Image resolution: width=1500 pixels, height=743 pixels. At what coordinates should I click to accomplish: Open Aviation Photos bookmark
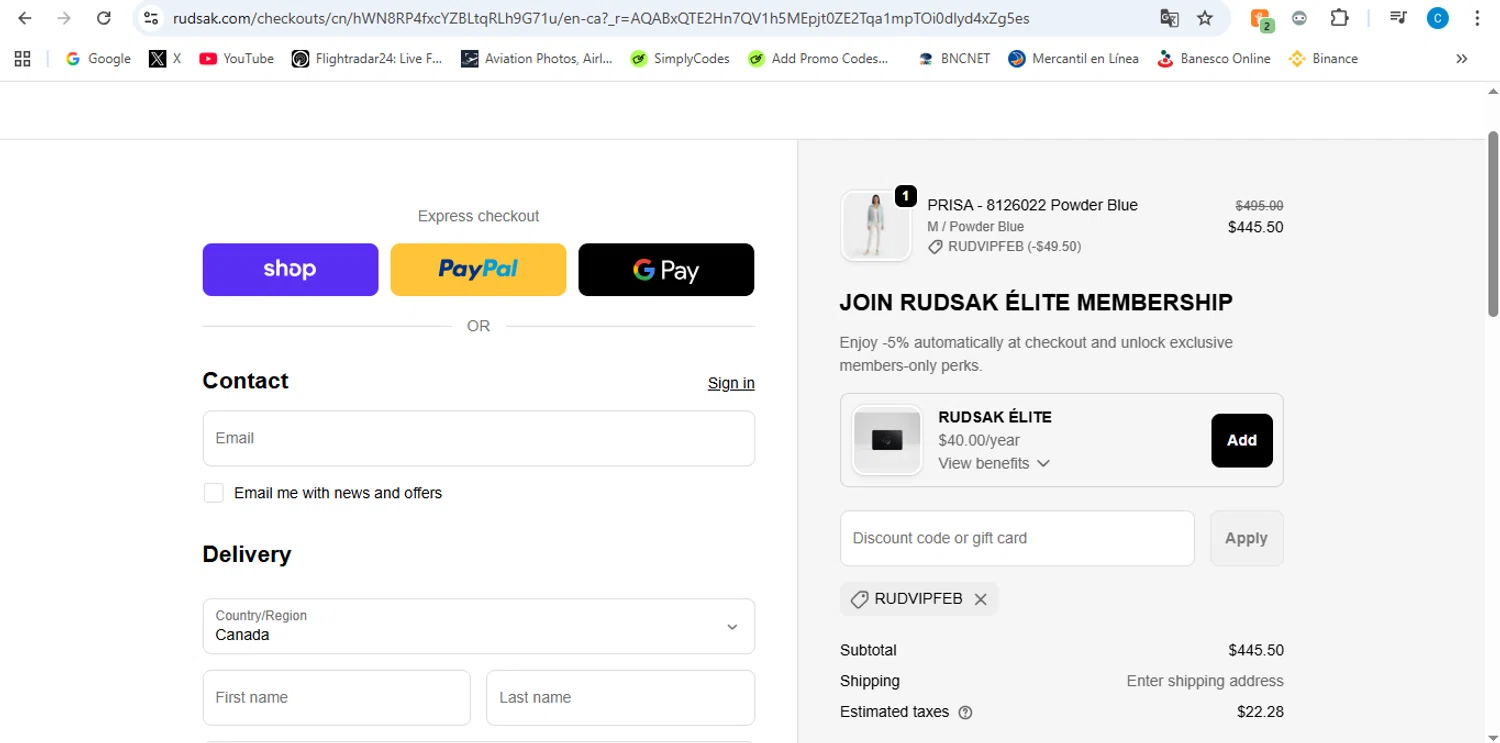pos(537,59)
